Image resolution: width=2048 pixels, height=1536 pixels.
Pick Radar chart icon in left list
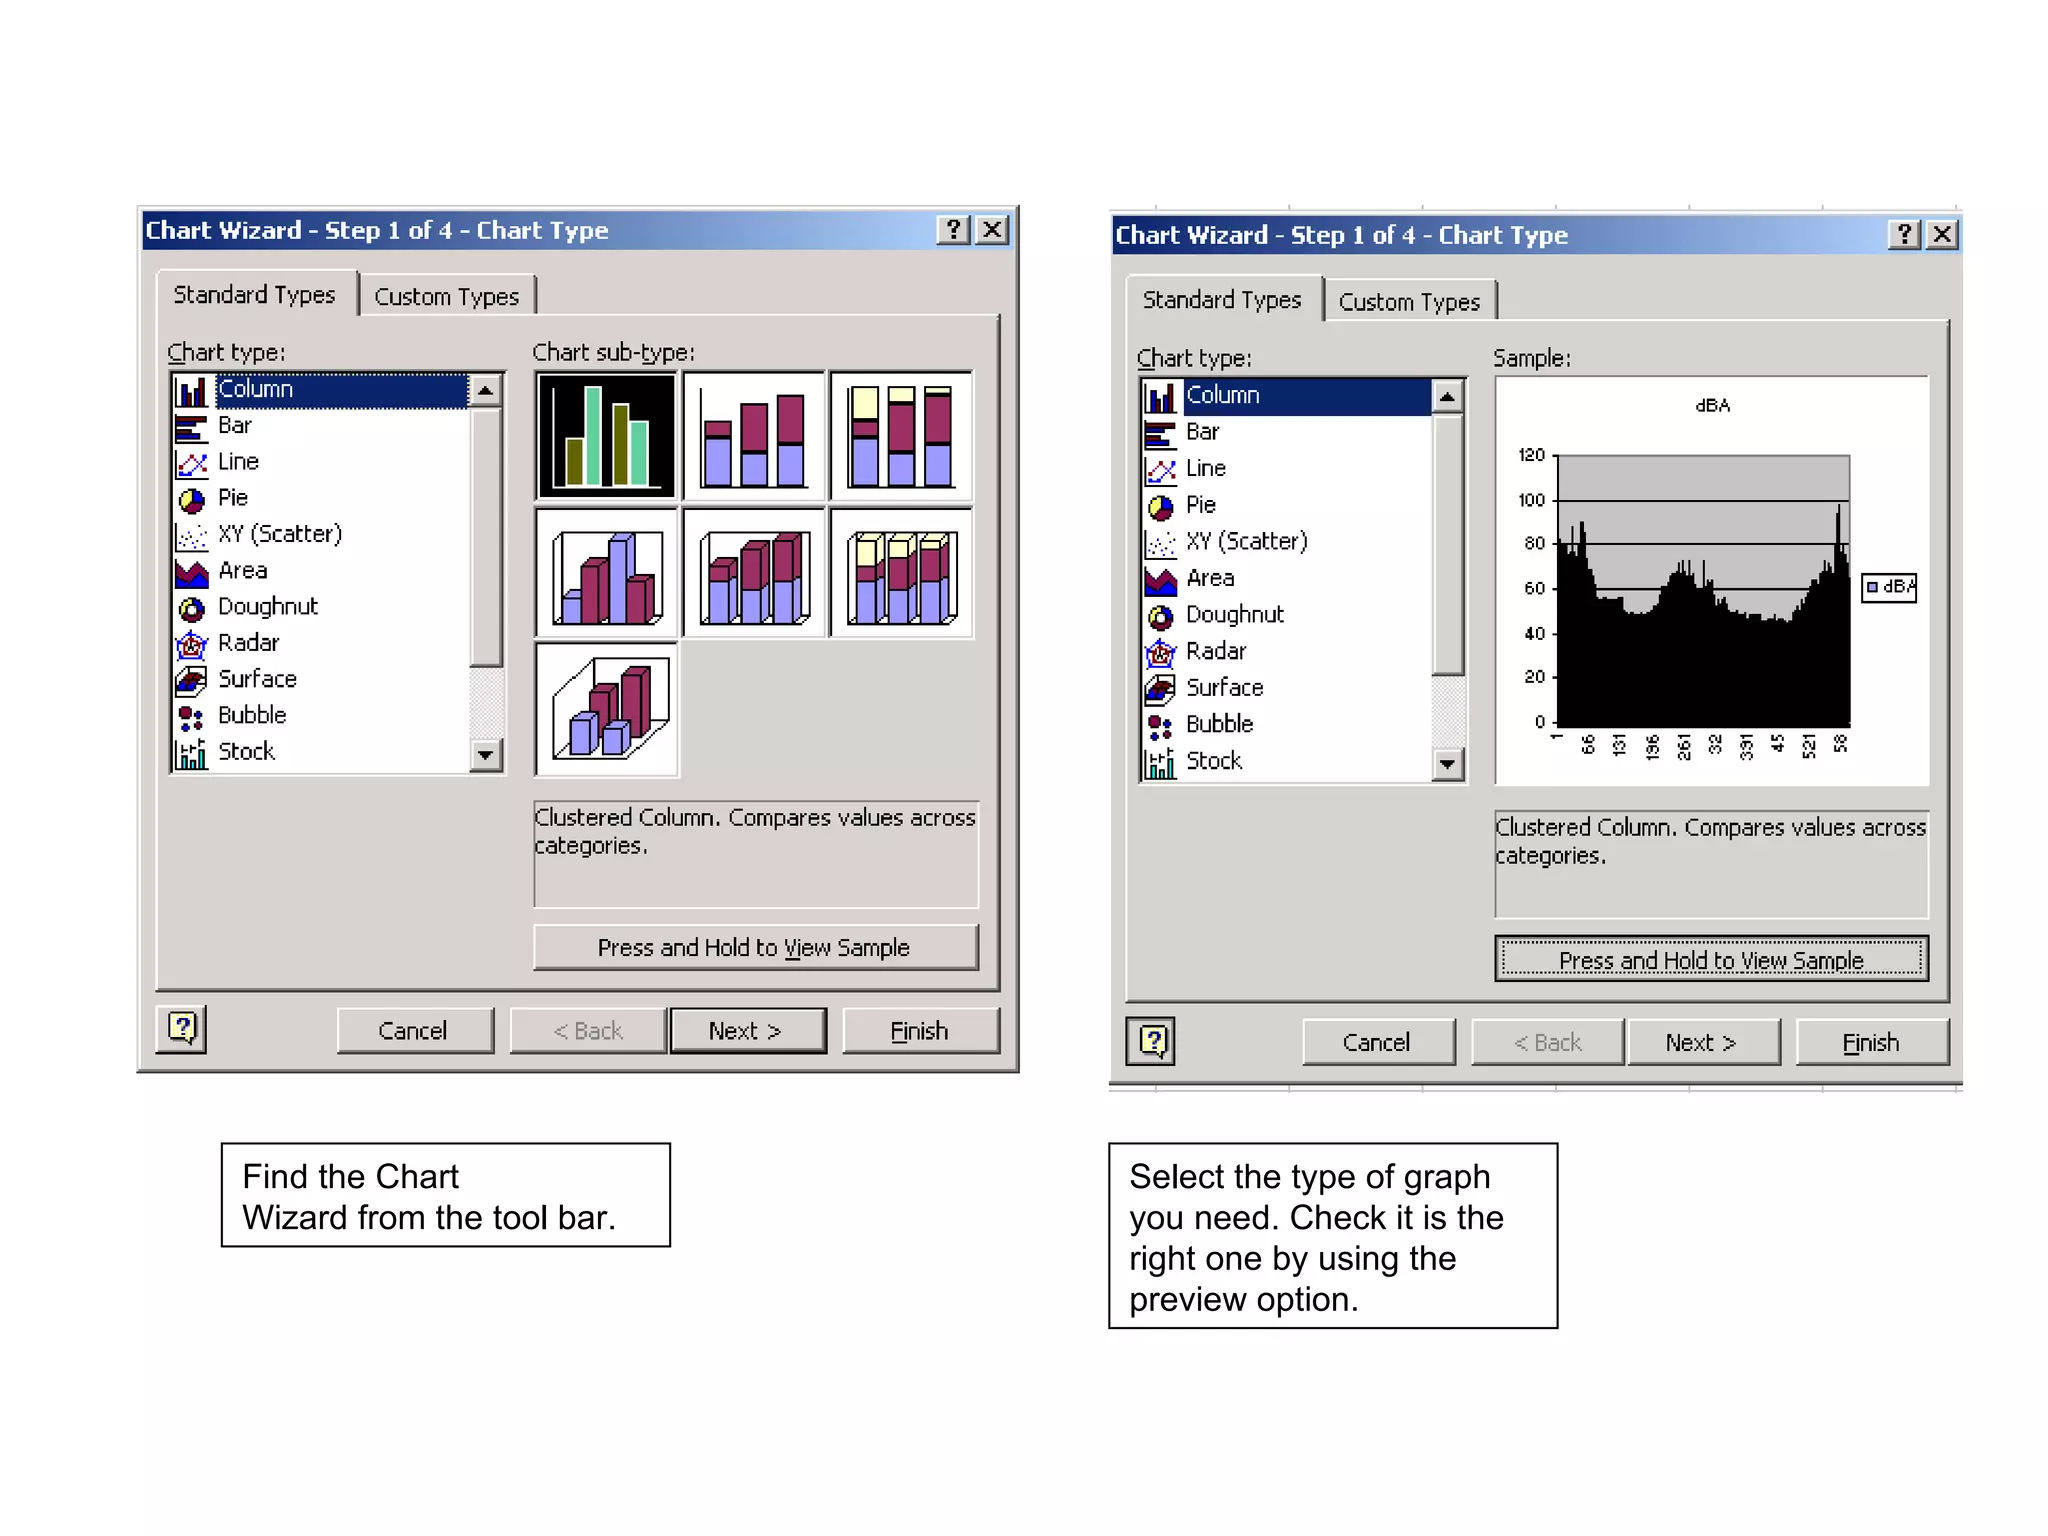pyautogui.click(x=191, y=644)
